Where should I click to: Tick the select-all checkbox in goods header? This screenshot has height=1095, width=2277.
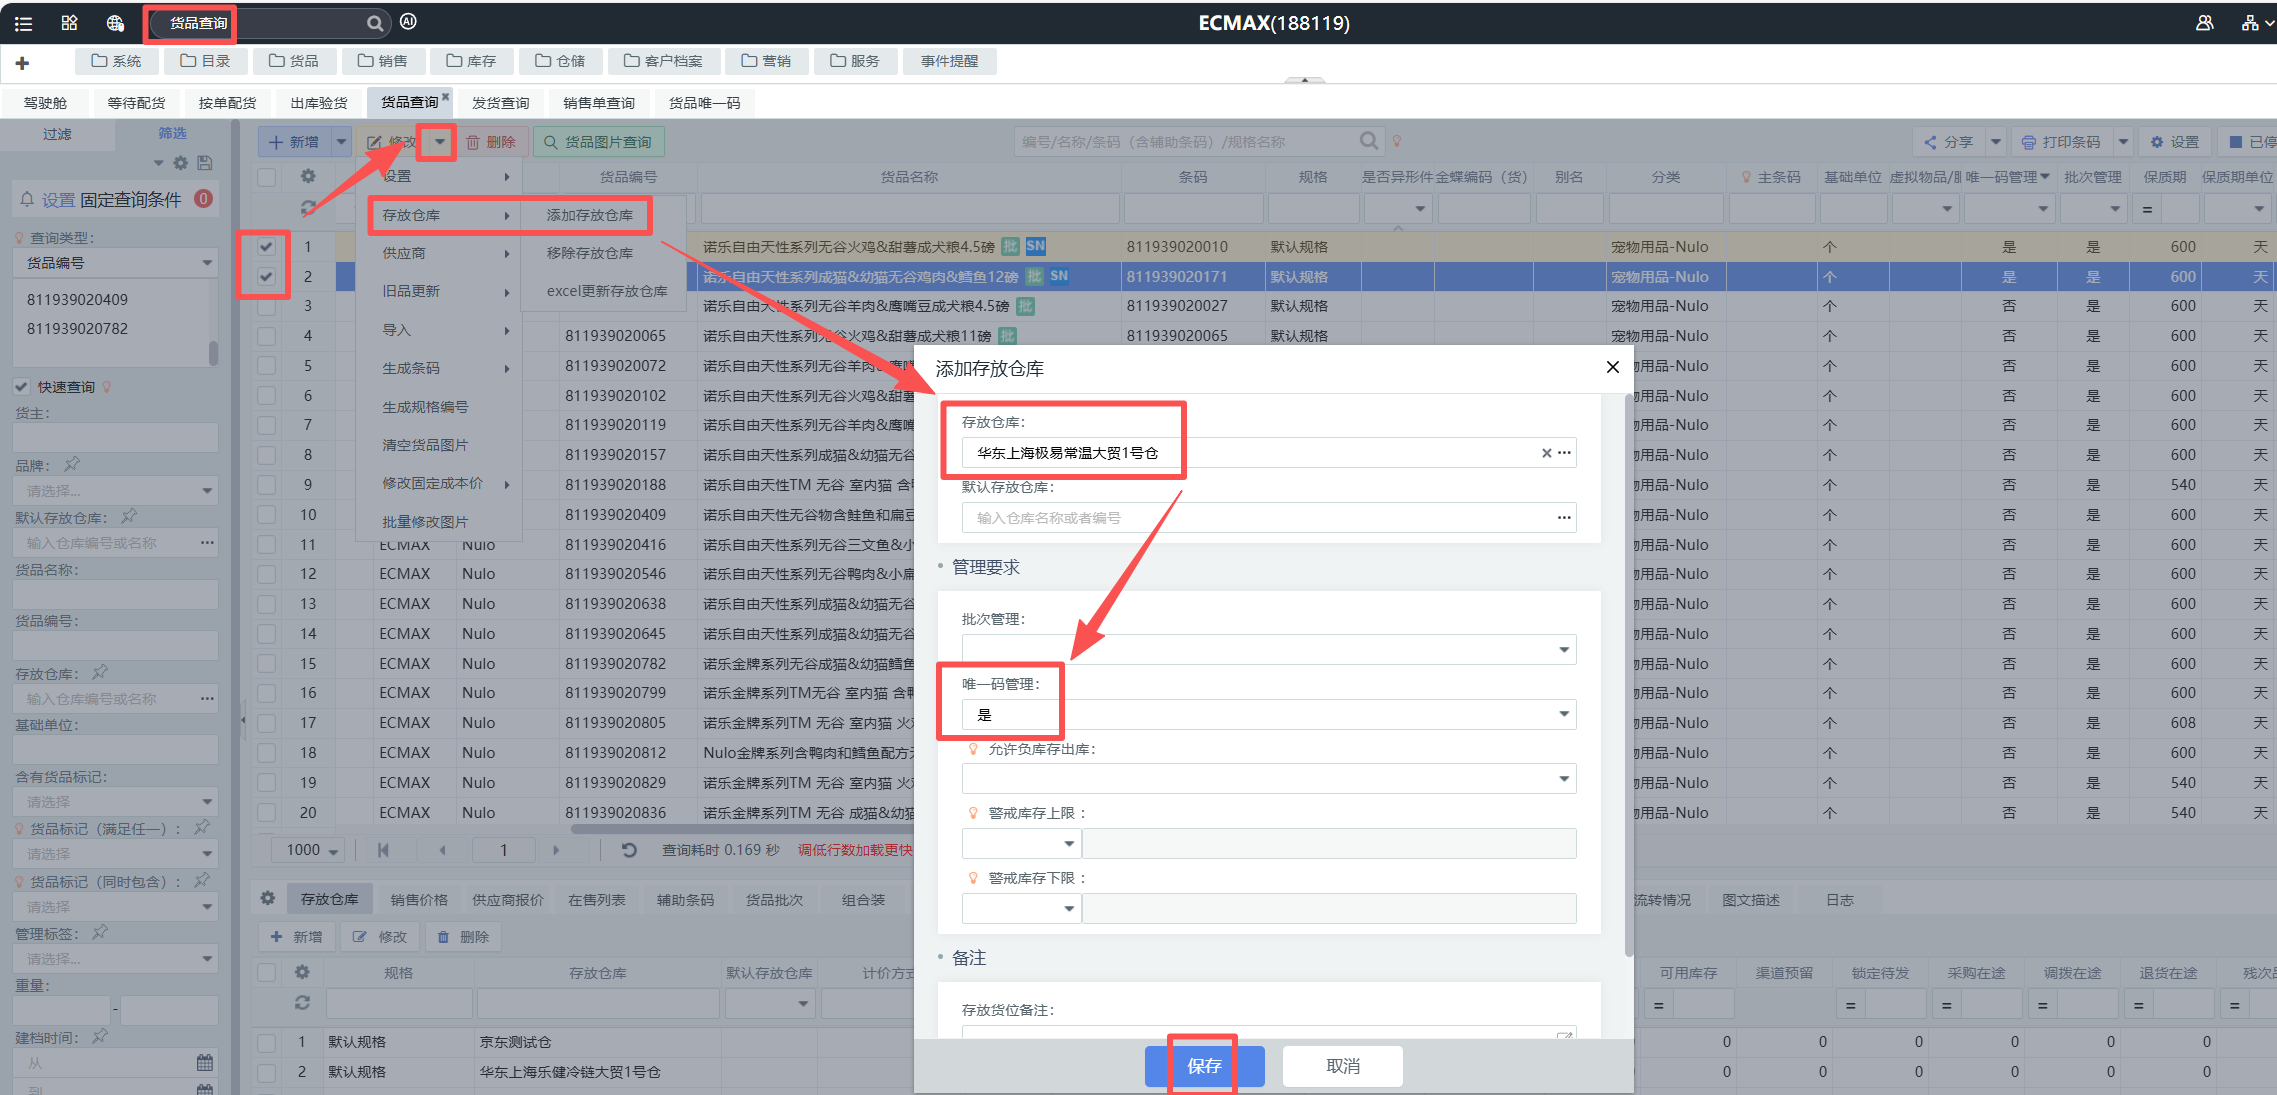266,177
